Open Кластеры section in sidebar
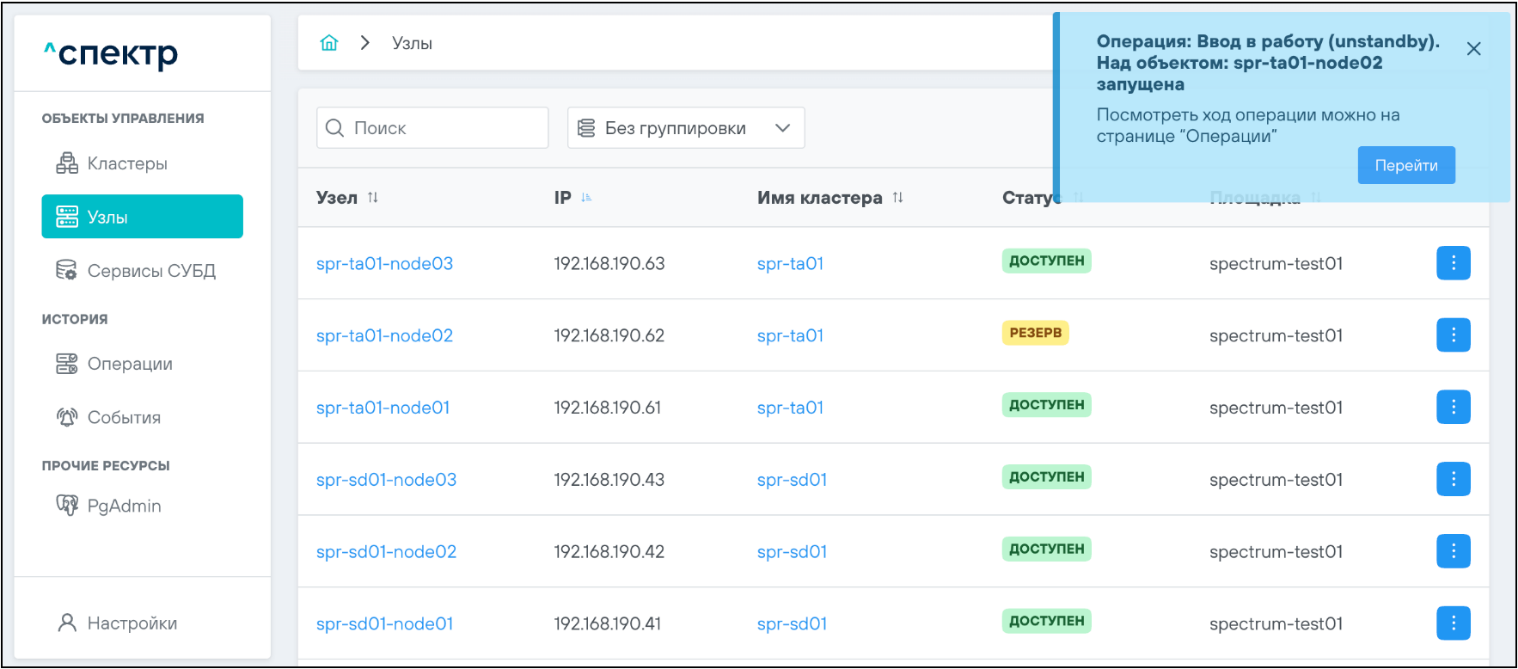The height and width of the screenshot is (669, 1518). (126, 163)
